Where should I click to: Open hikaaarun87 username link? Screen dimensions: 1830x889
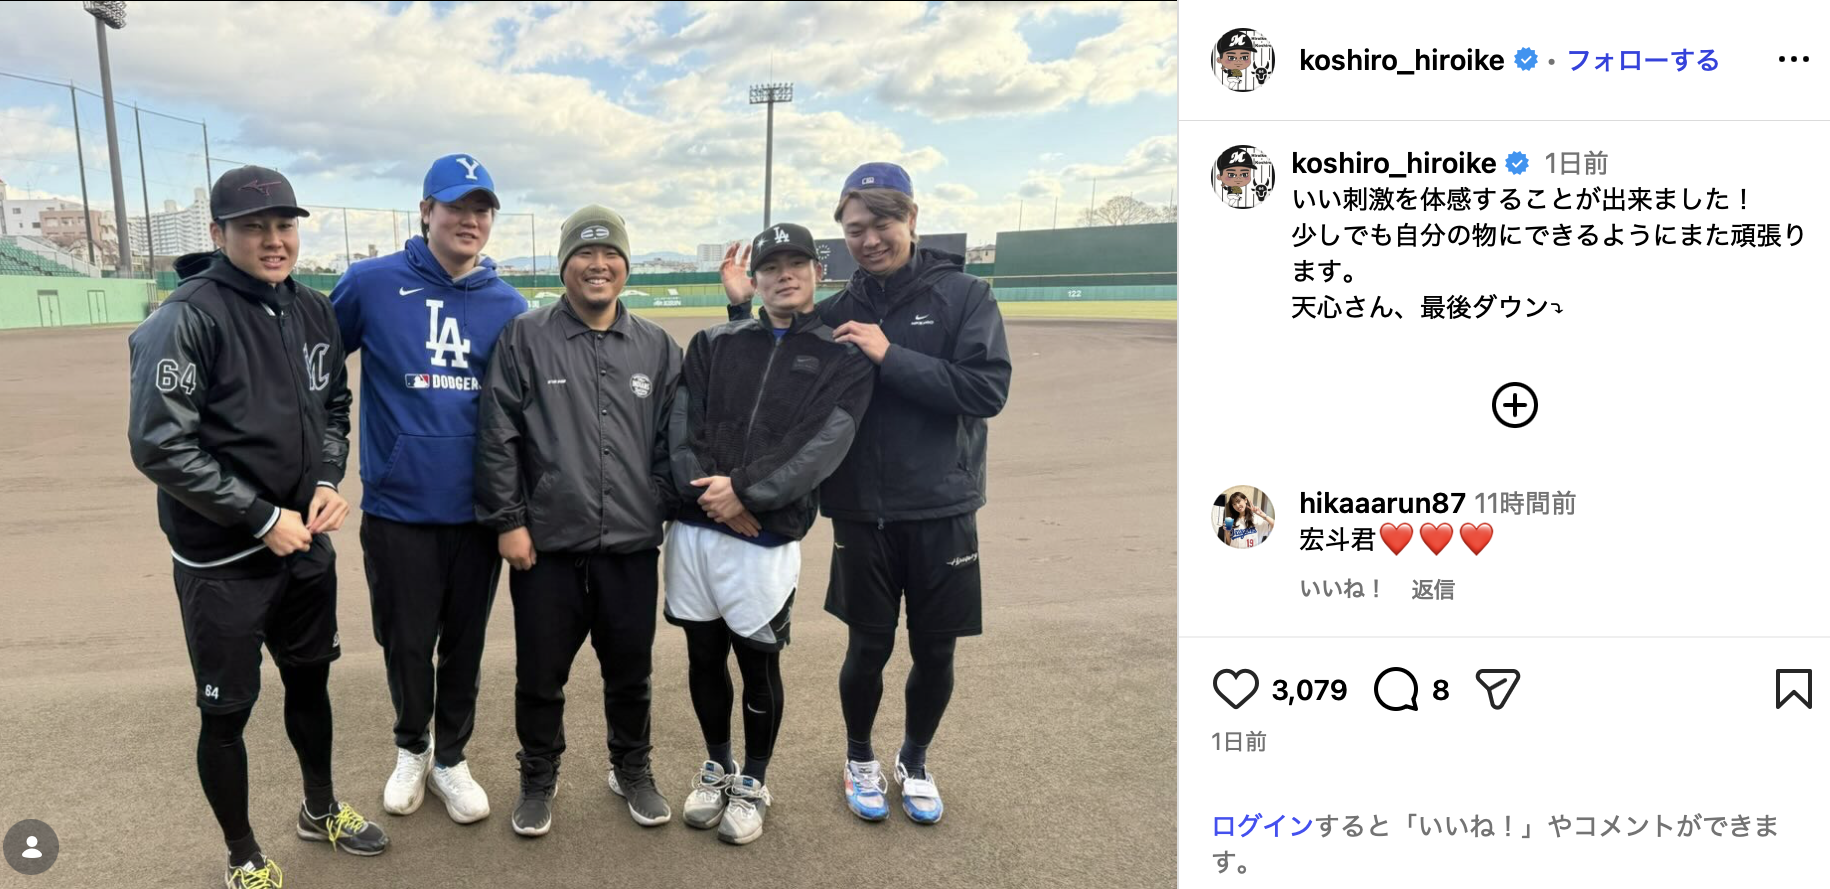click(x=1382, y=503)
